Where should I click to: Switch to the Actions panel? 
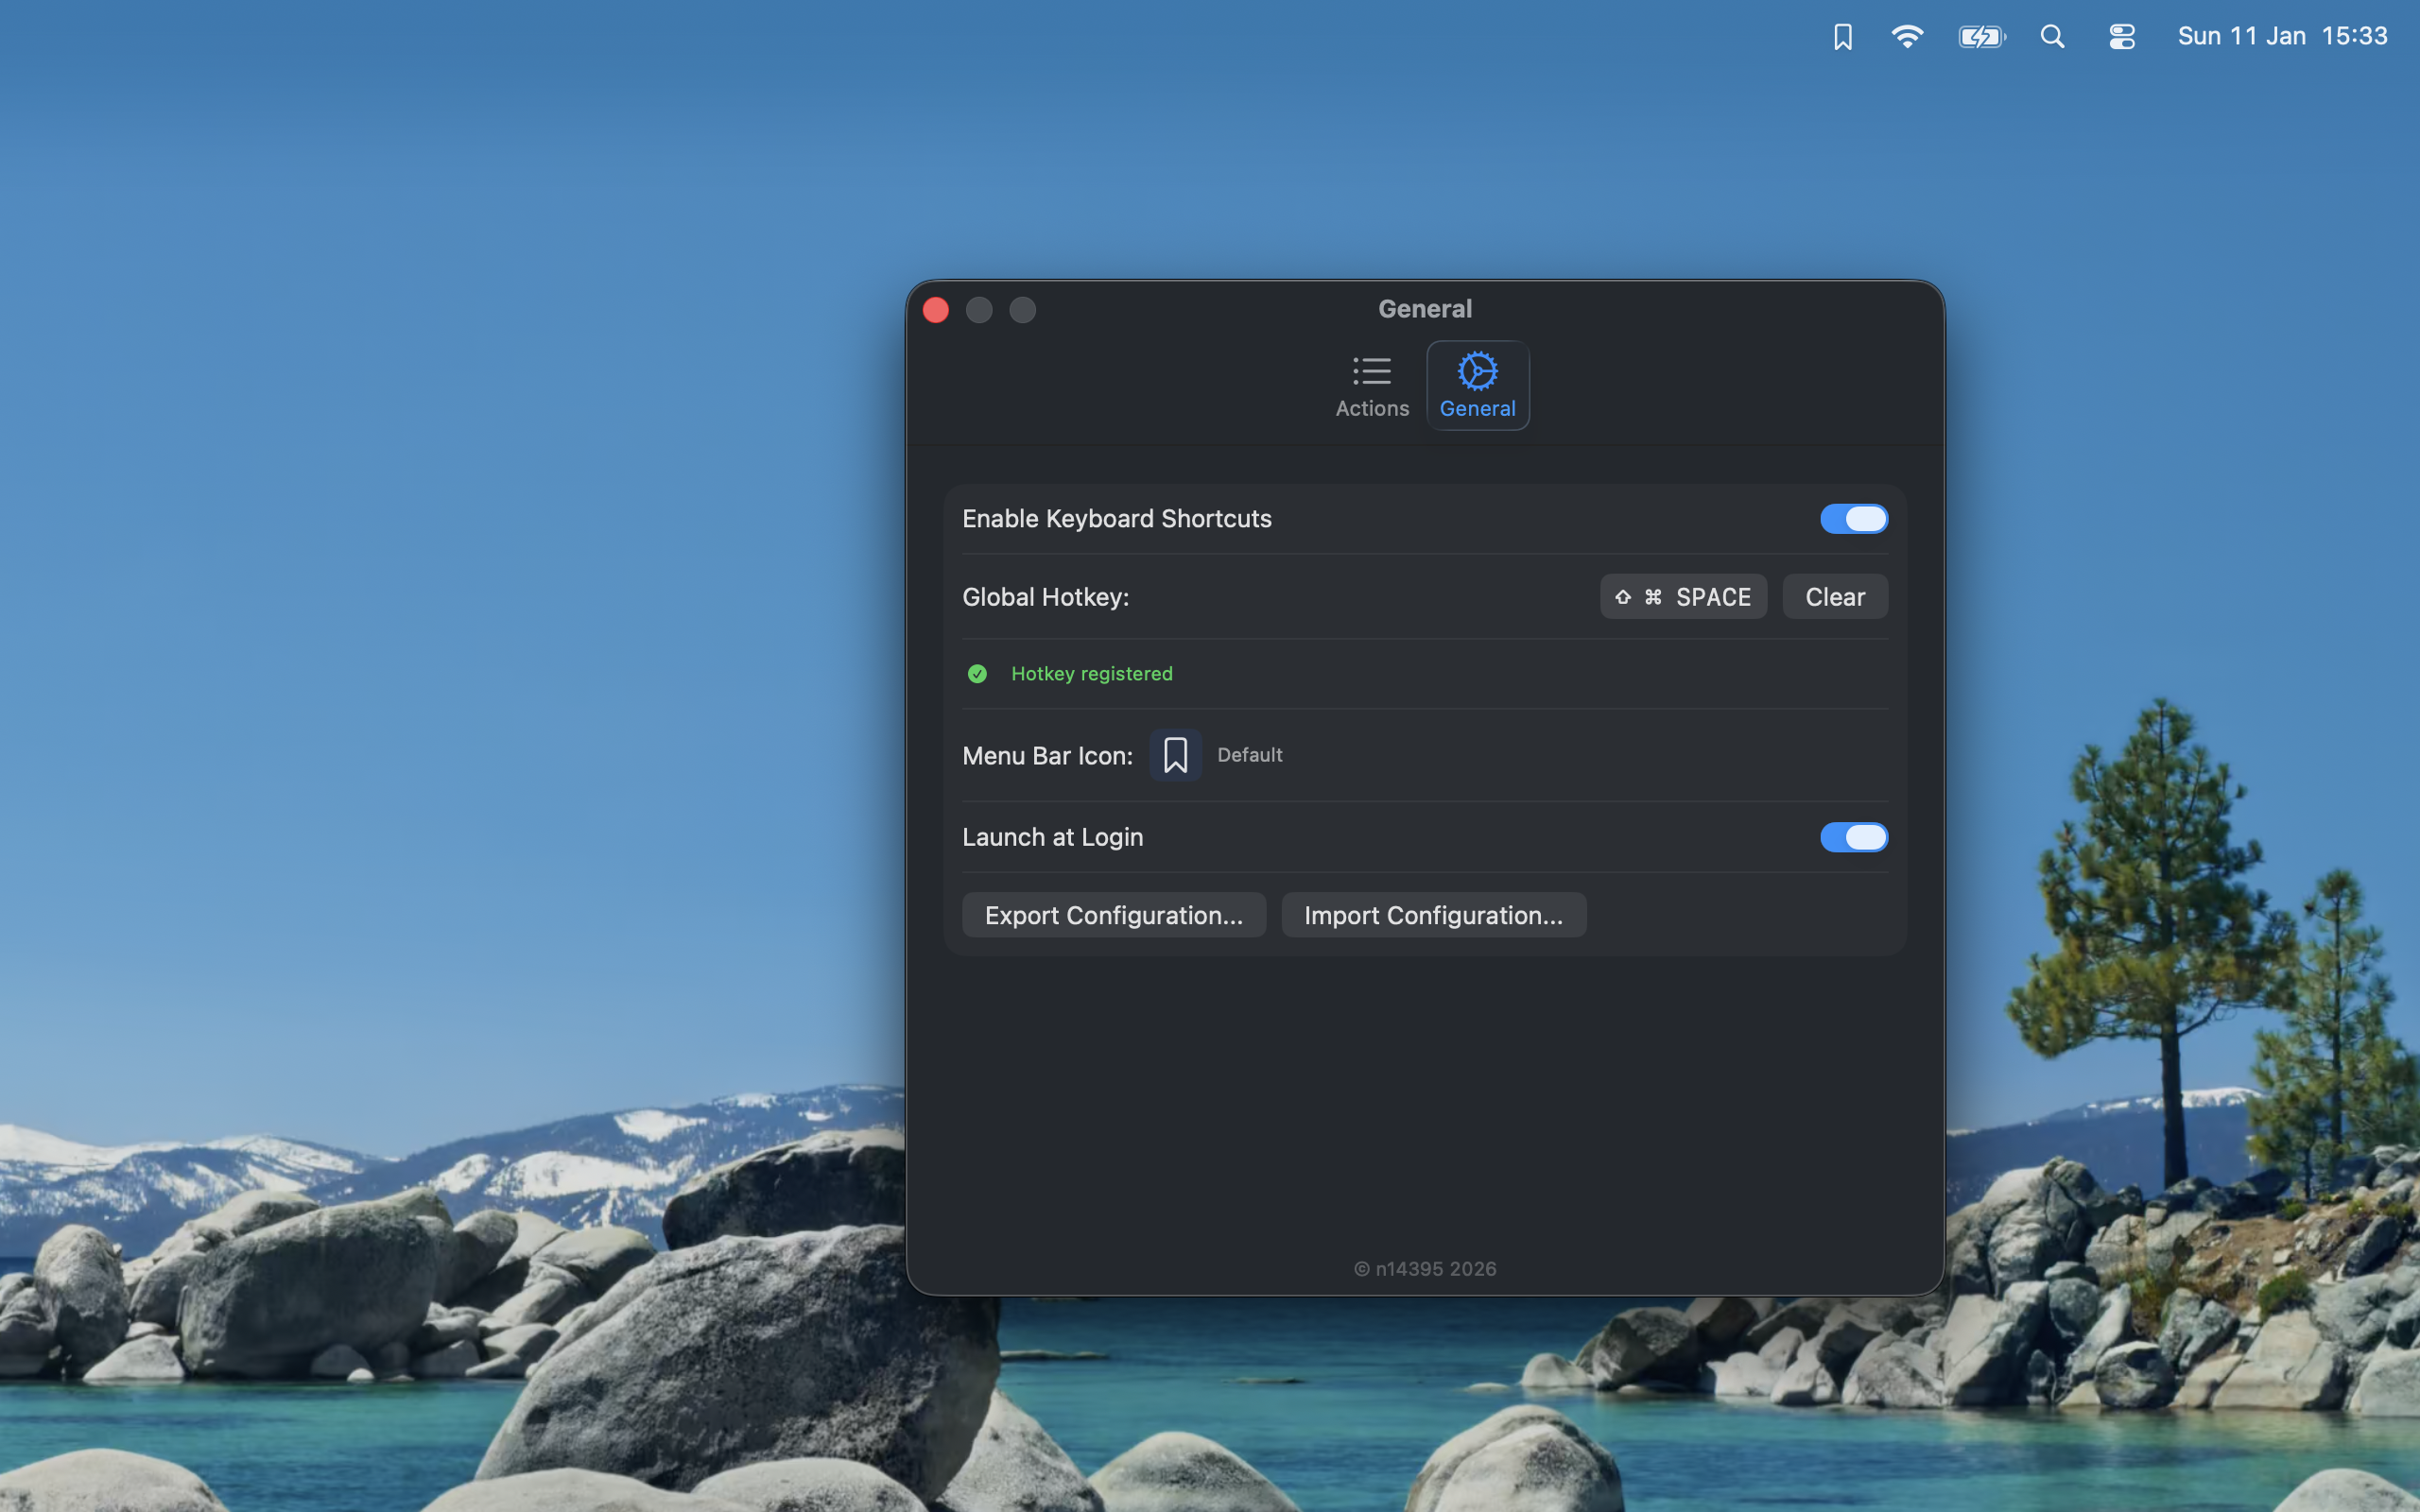click(1371, 385)
